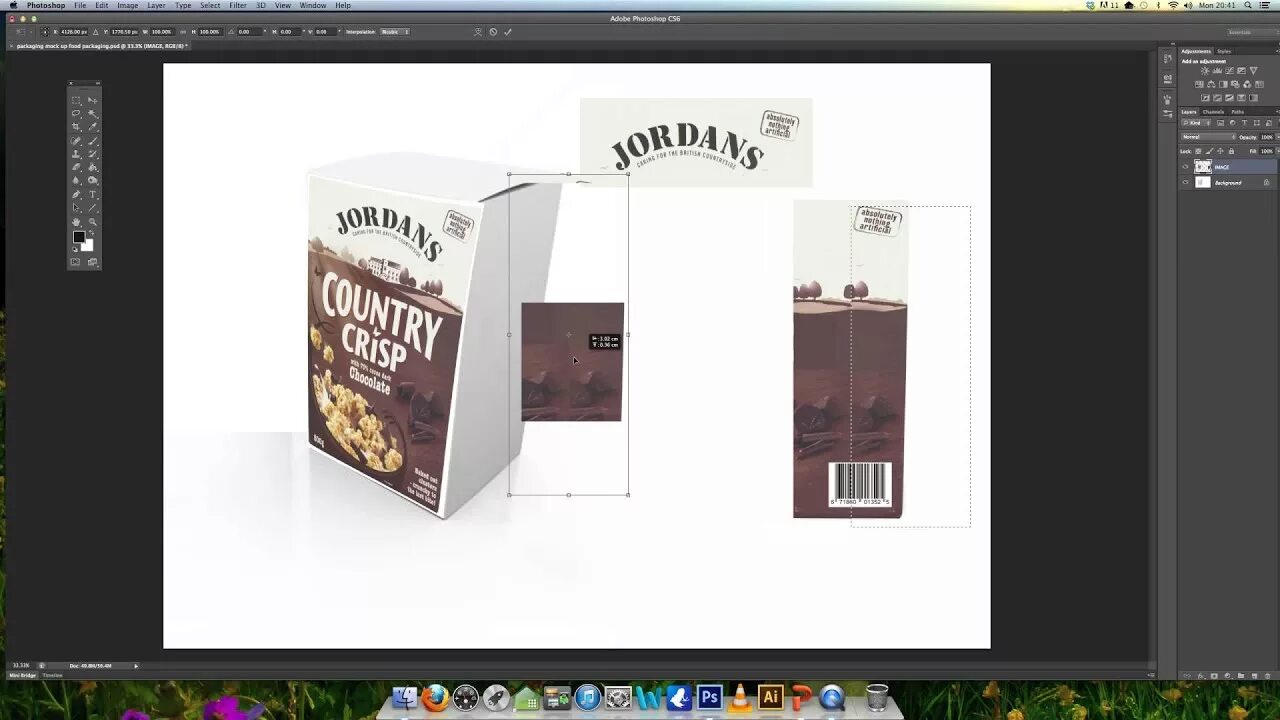This screenshot has height=720, width=1280.
Task: Click the foreground color swatch
Action: (x=79, y=237)
